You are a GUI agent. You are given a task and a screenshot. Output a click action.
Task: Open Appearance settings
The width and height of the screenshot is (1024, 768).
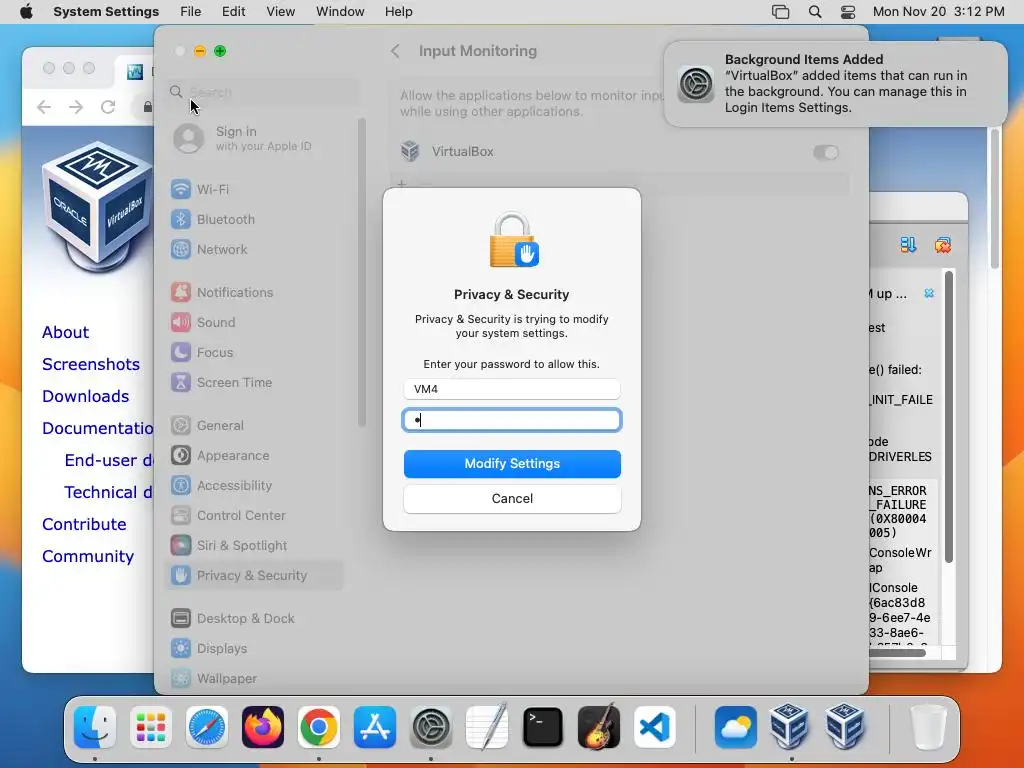[255, 456]
